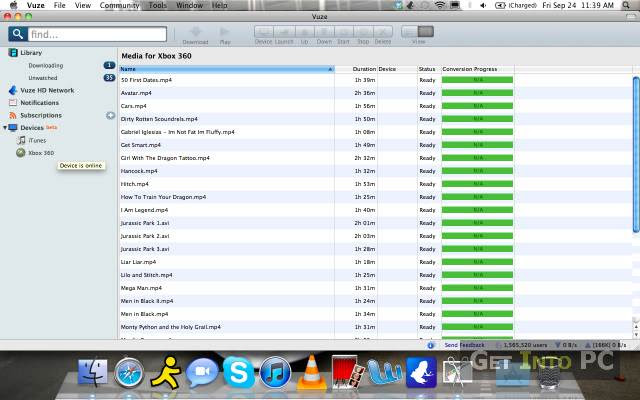Viewport: 640px width, 400px height.
Task: Open Notifications in the sidebar
Action: (x=40, y=103)
